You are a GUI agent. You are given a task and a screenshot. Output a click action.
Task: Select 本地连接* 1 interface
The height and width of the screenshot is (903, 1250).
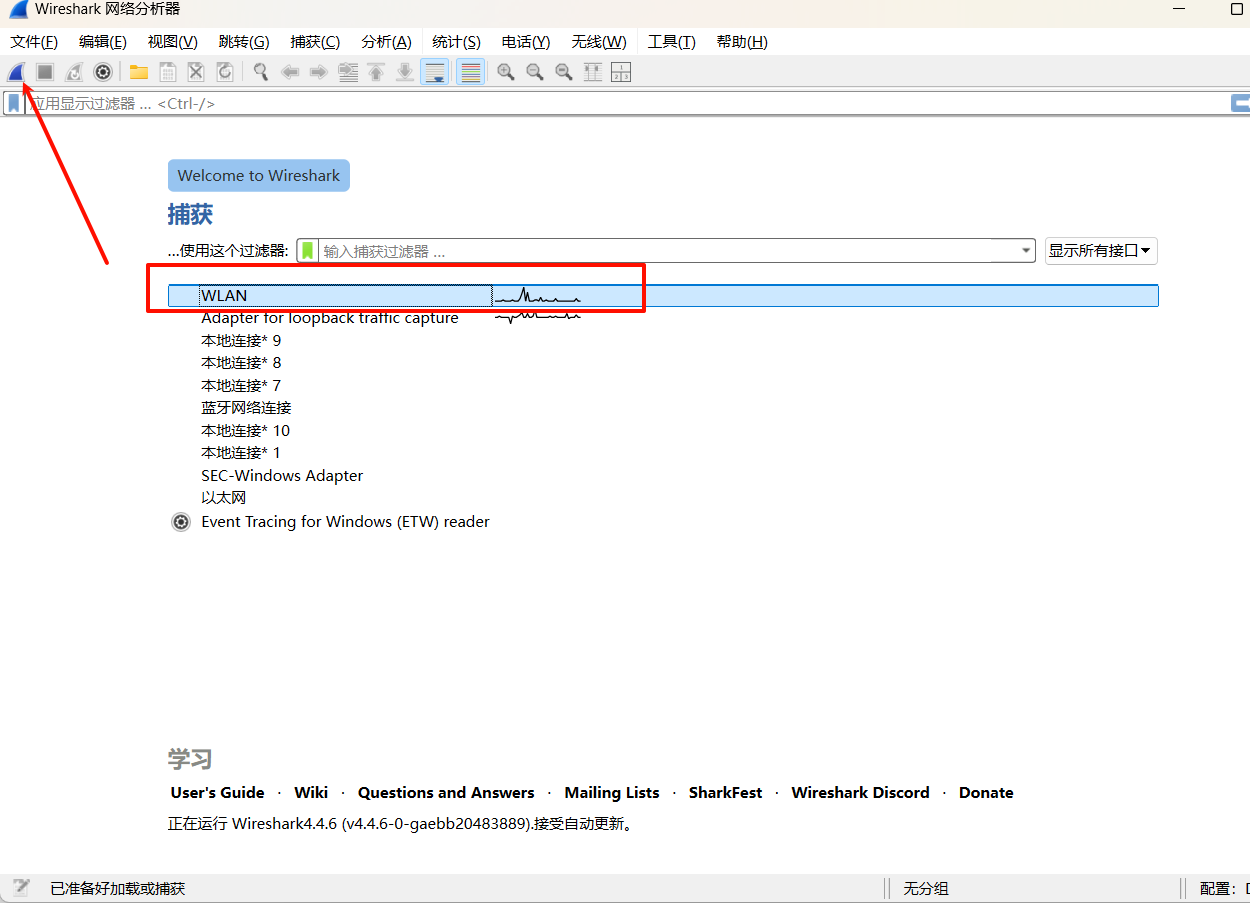(241, 453)
